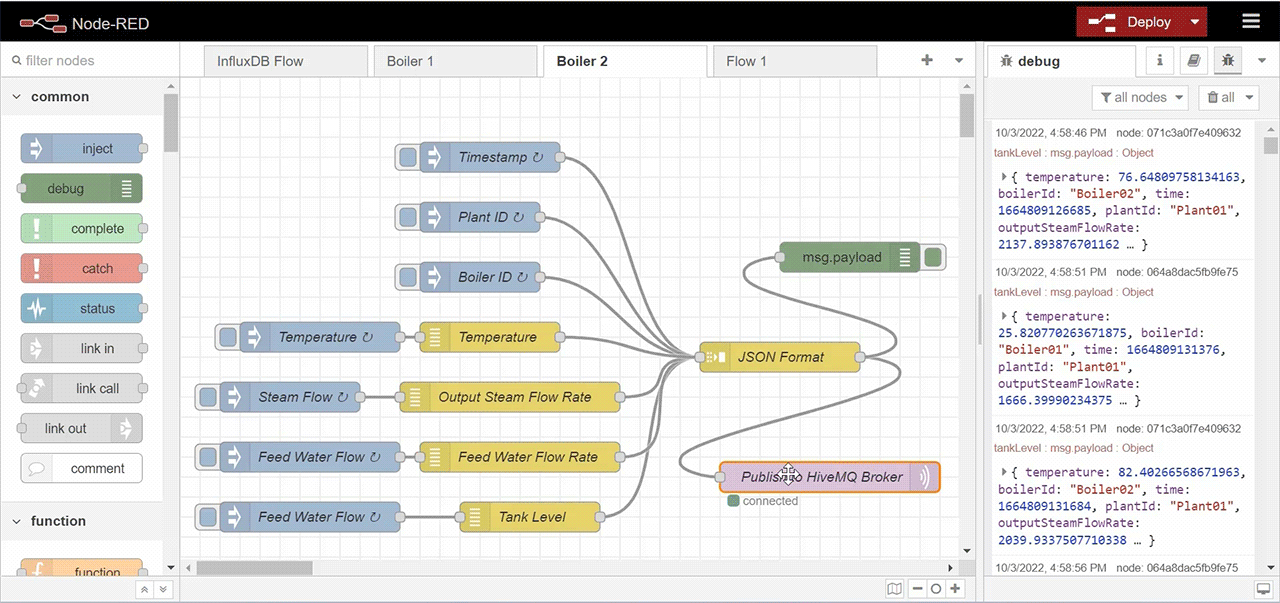The width and height of the screenshot is (1280, 603).
Task: Select the msg.payload debug node
Action: (849, 257)
